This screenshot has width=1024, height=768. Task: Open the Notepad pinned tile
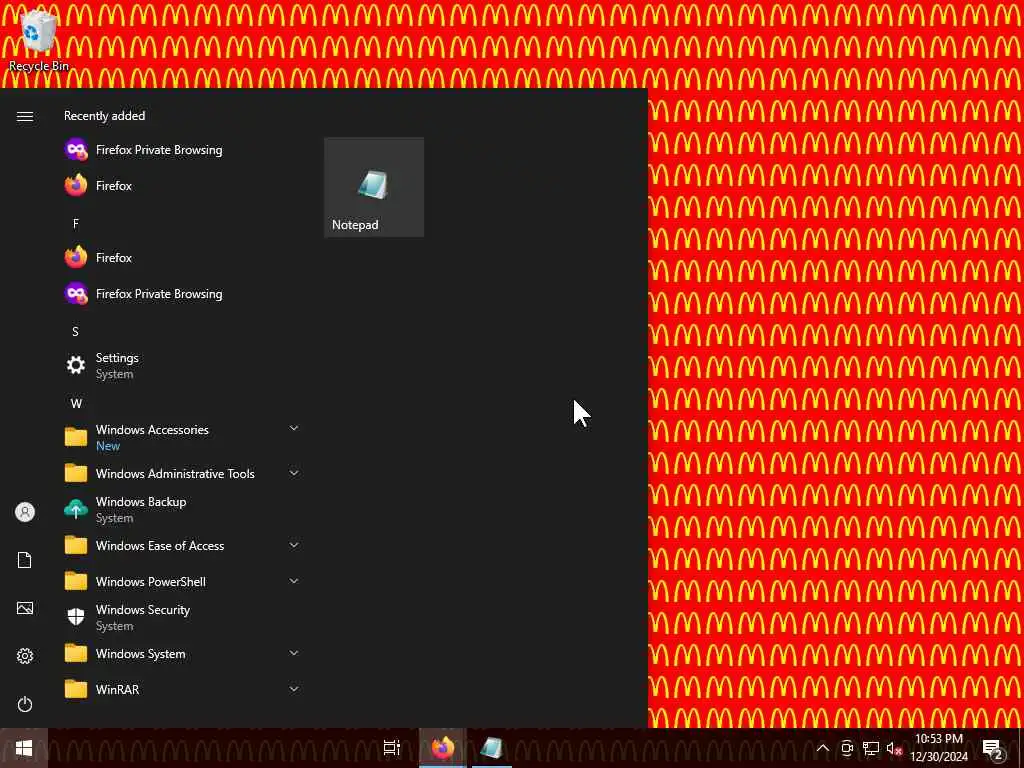374,187
